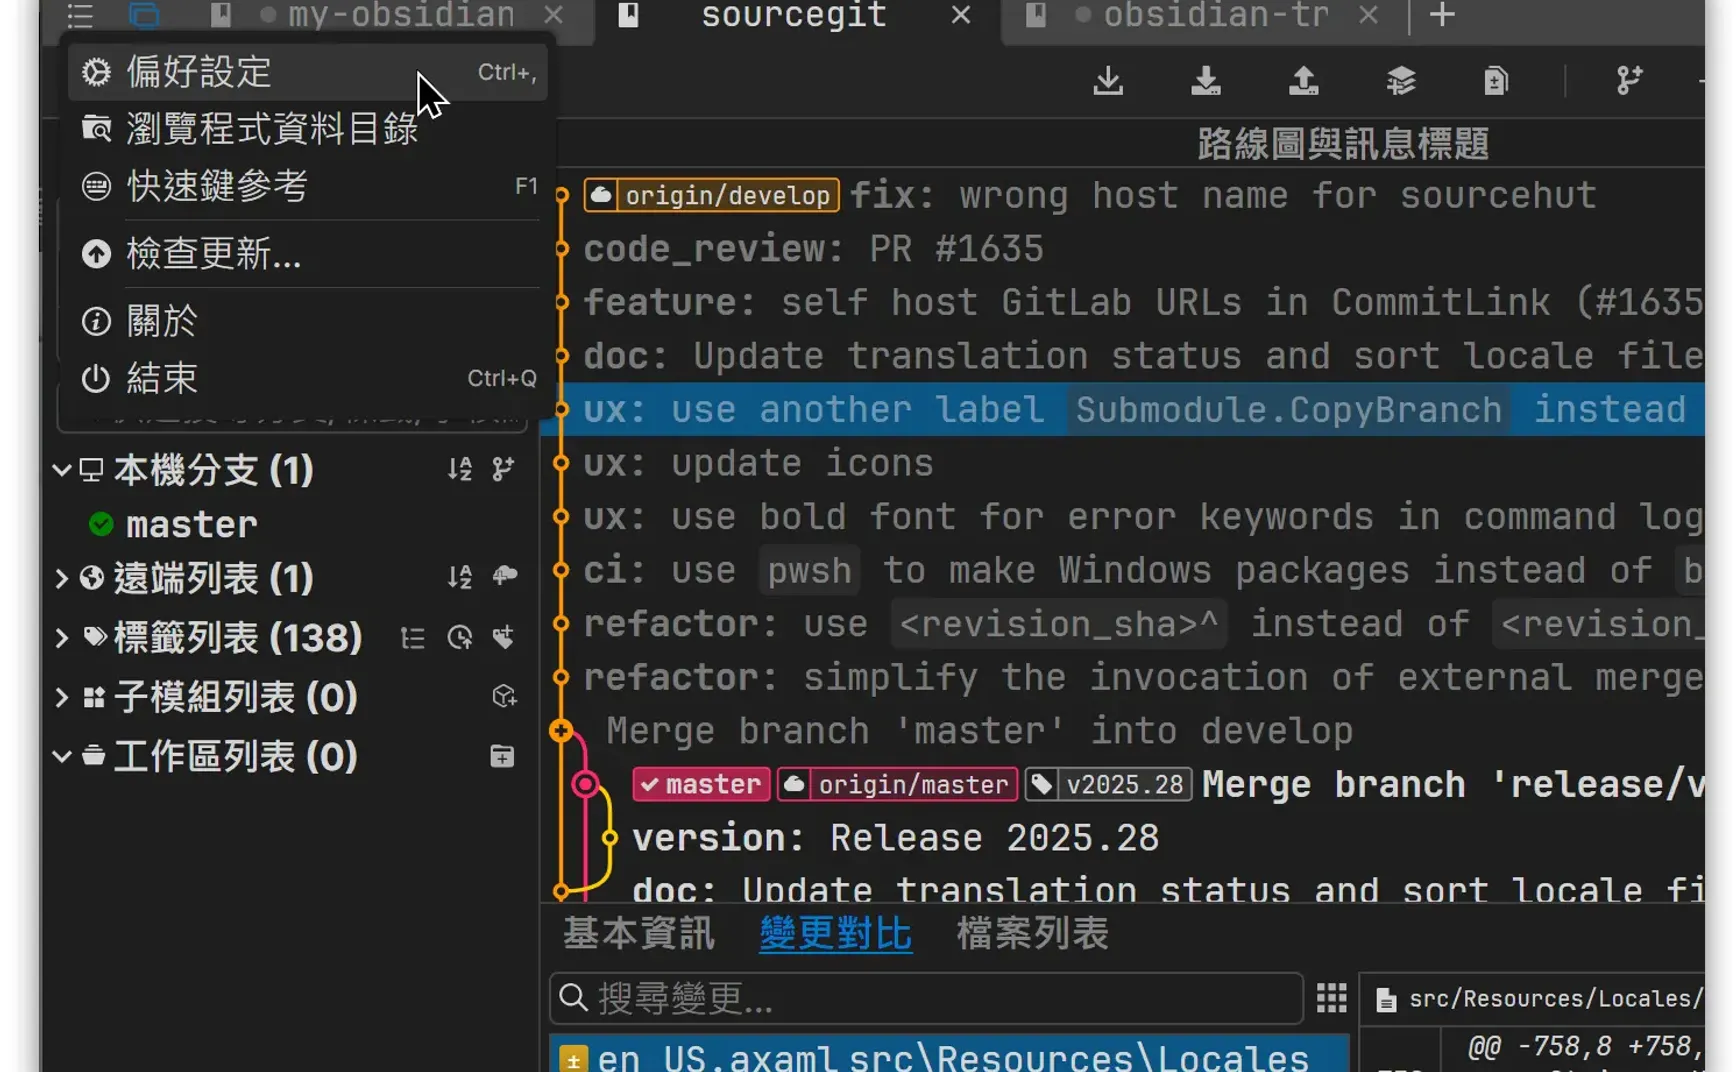This screenshot has height=1072, width=1736.
Task: Switch to the 基本資訊 panel
Action: pyautogui.click(x=637, y=933)
